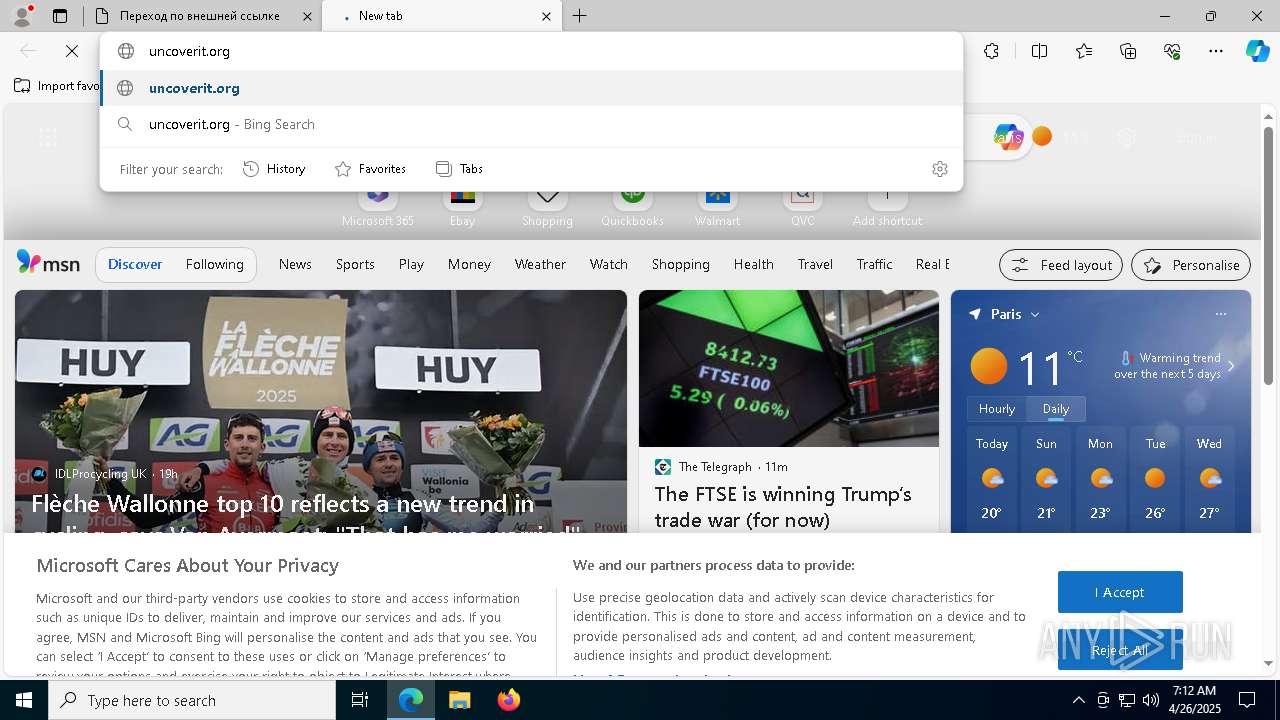The height and width of the screenshot is (720, 1280).
Task: Launch Firefox from taskbar
Action: [508, 700]
